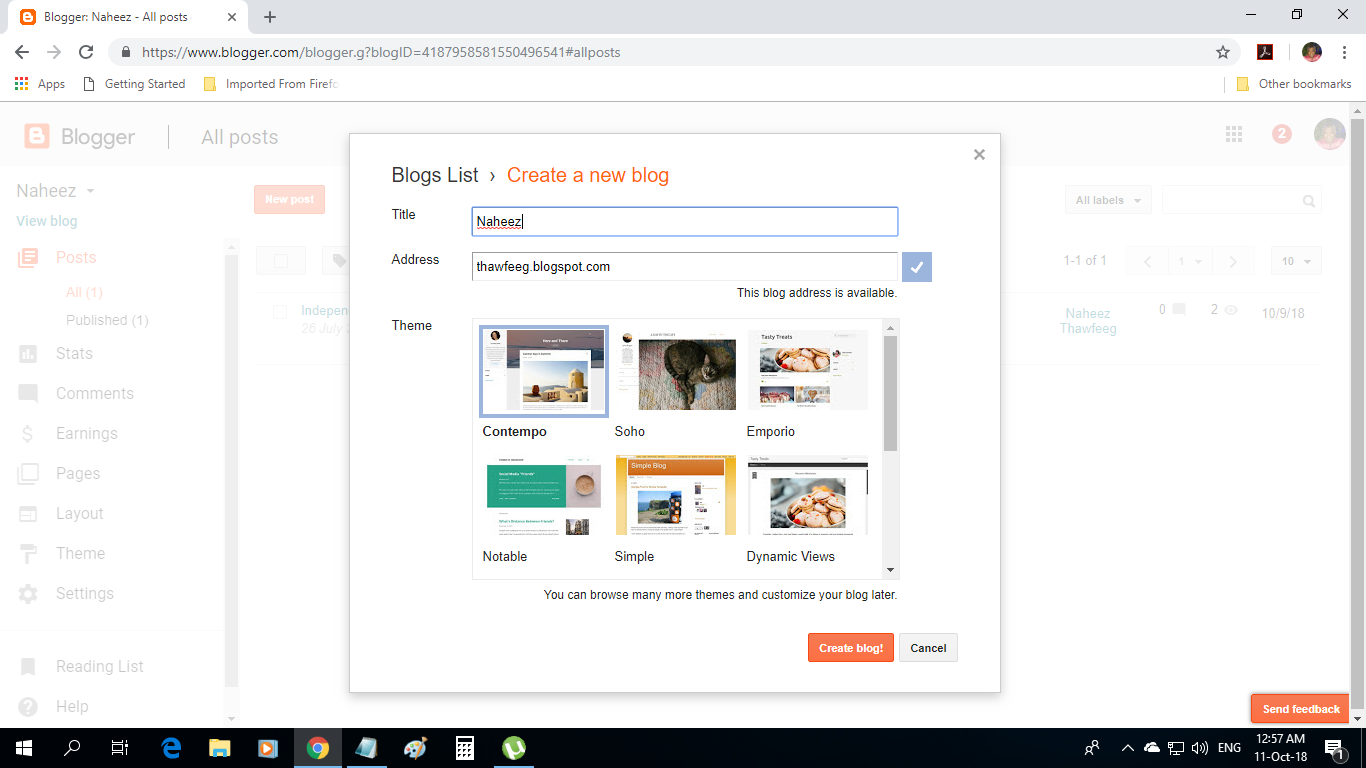Click the notifications badge icon
Screen dimensions: 1366x768
pos(1282,134)
